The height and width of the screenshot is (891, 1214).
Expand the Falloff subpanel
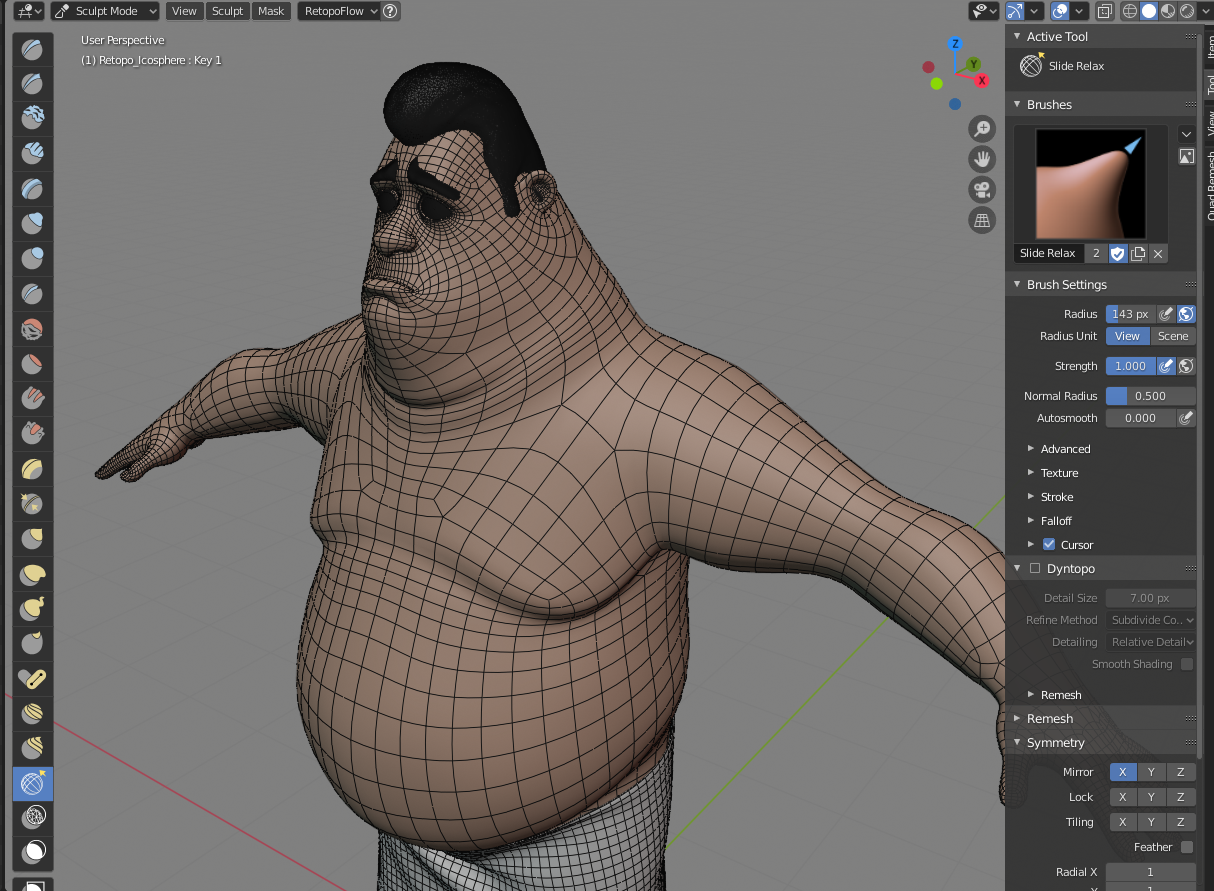point(1056,521)
